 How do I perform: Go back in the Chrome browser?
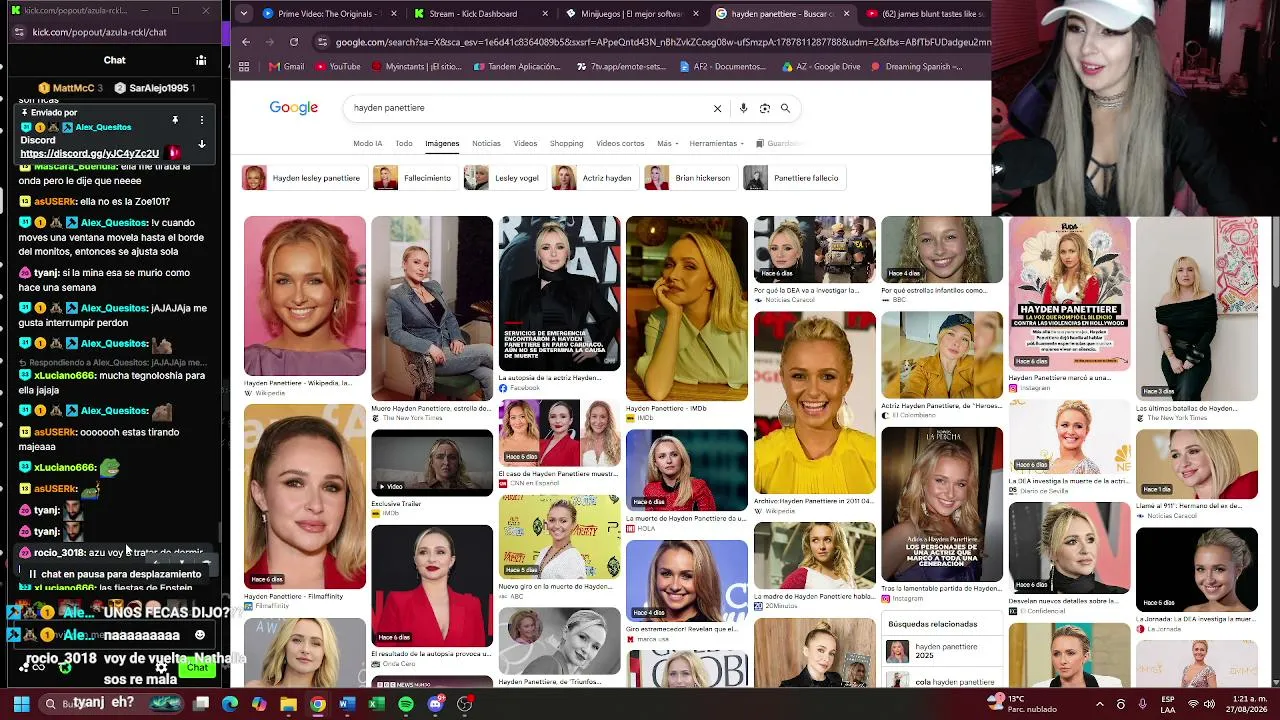click(x=246, y=42)
